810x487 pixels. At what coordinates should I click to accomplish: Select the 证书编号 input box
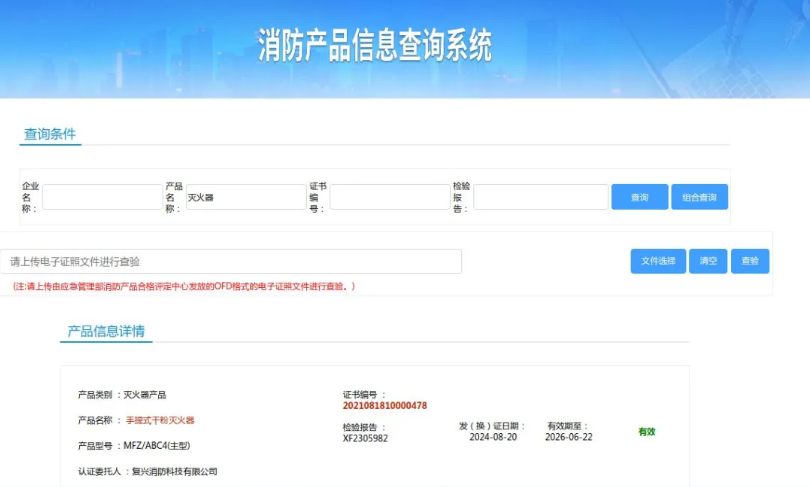[x=389, y=197]
